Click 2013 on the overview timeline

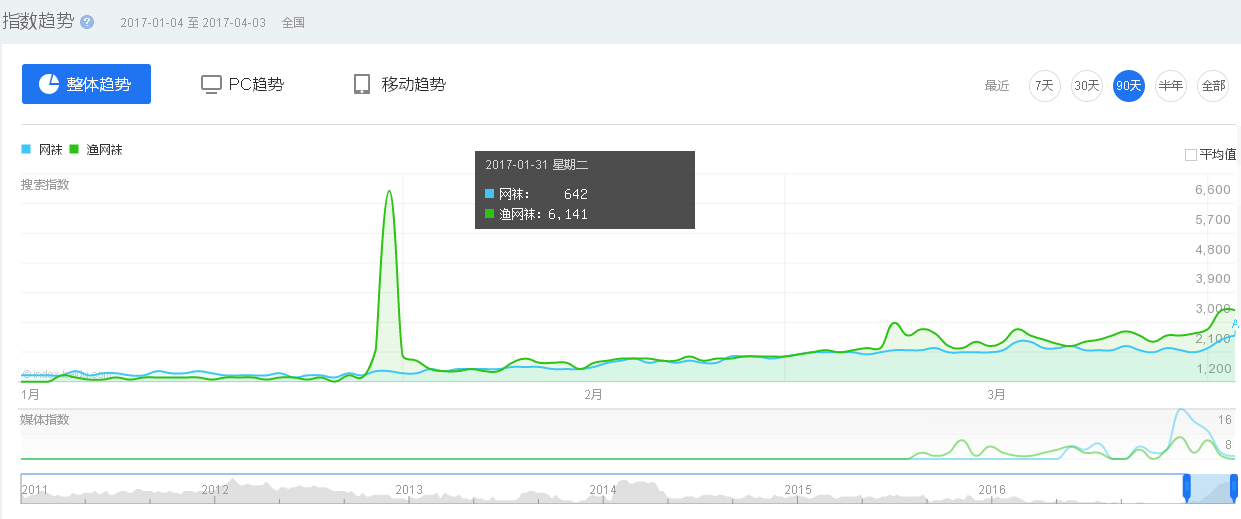coord(409,490)
